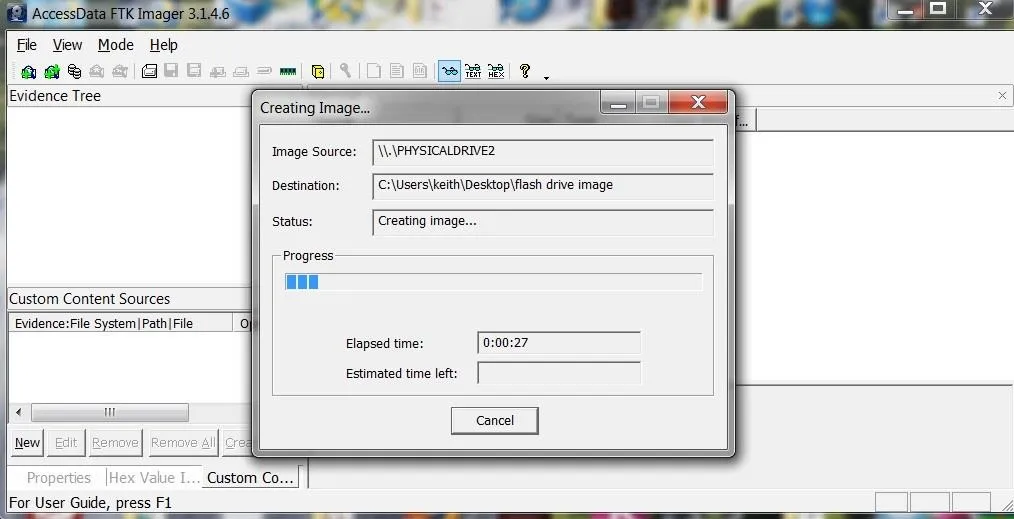Click the Capture Memory chip icon
This screenshot has width=1014, height=519.
coord(288,71)
